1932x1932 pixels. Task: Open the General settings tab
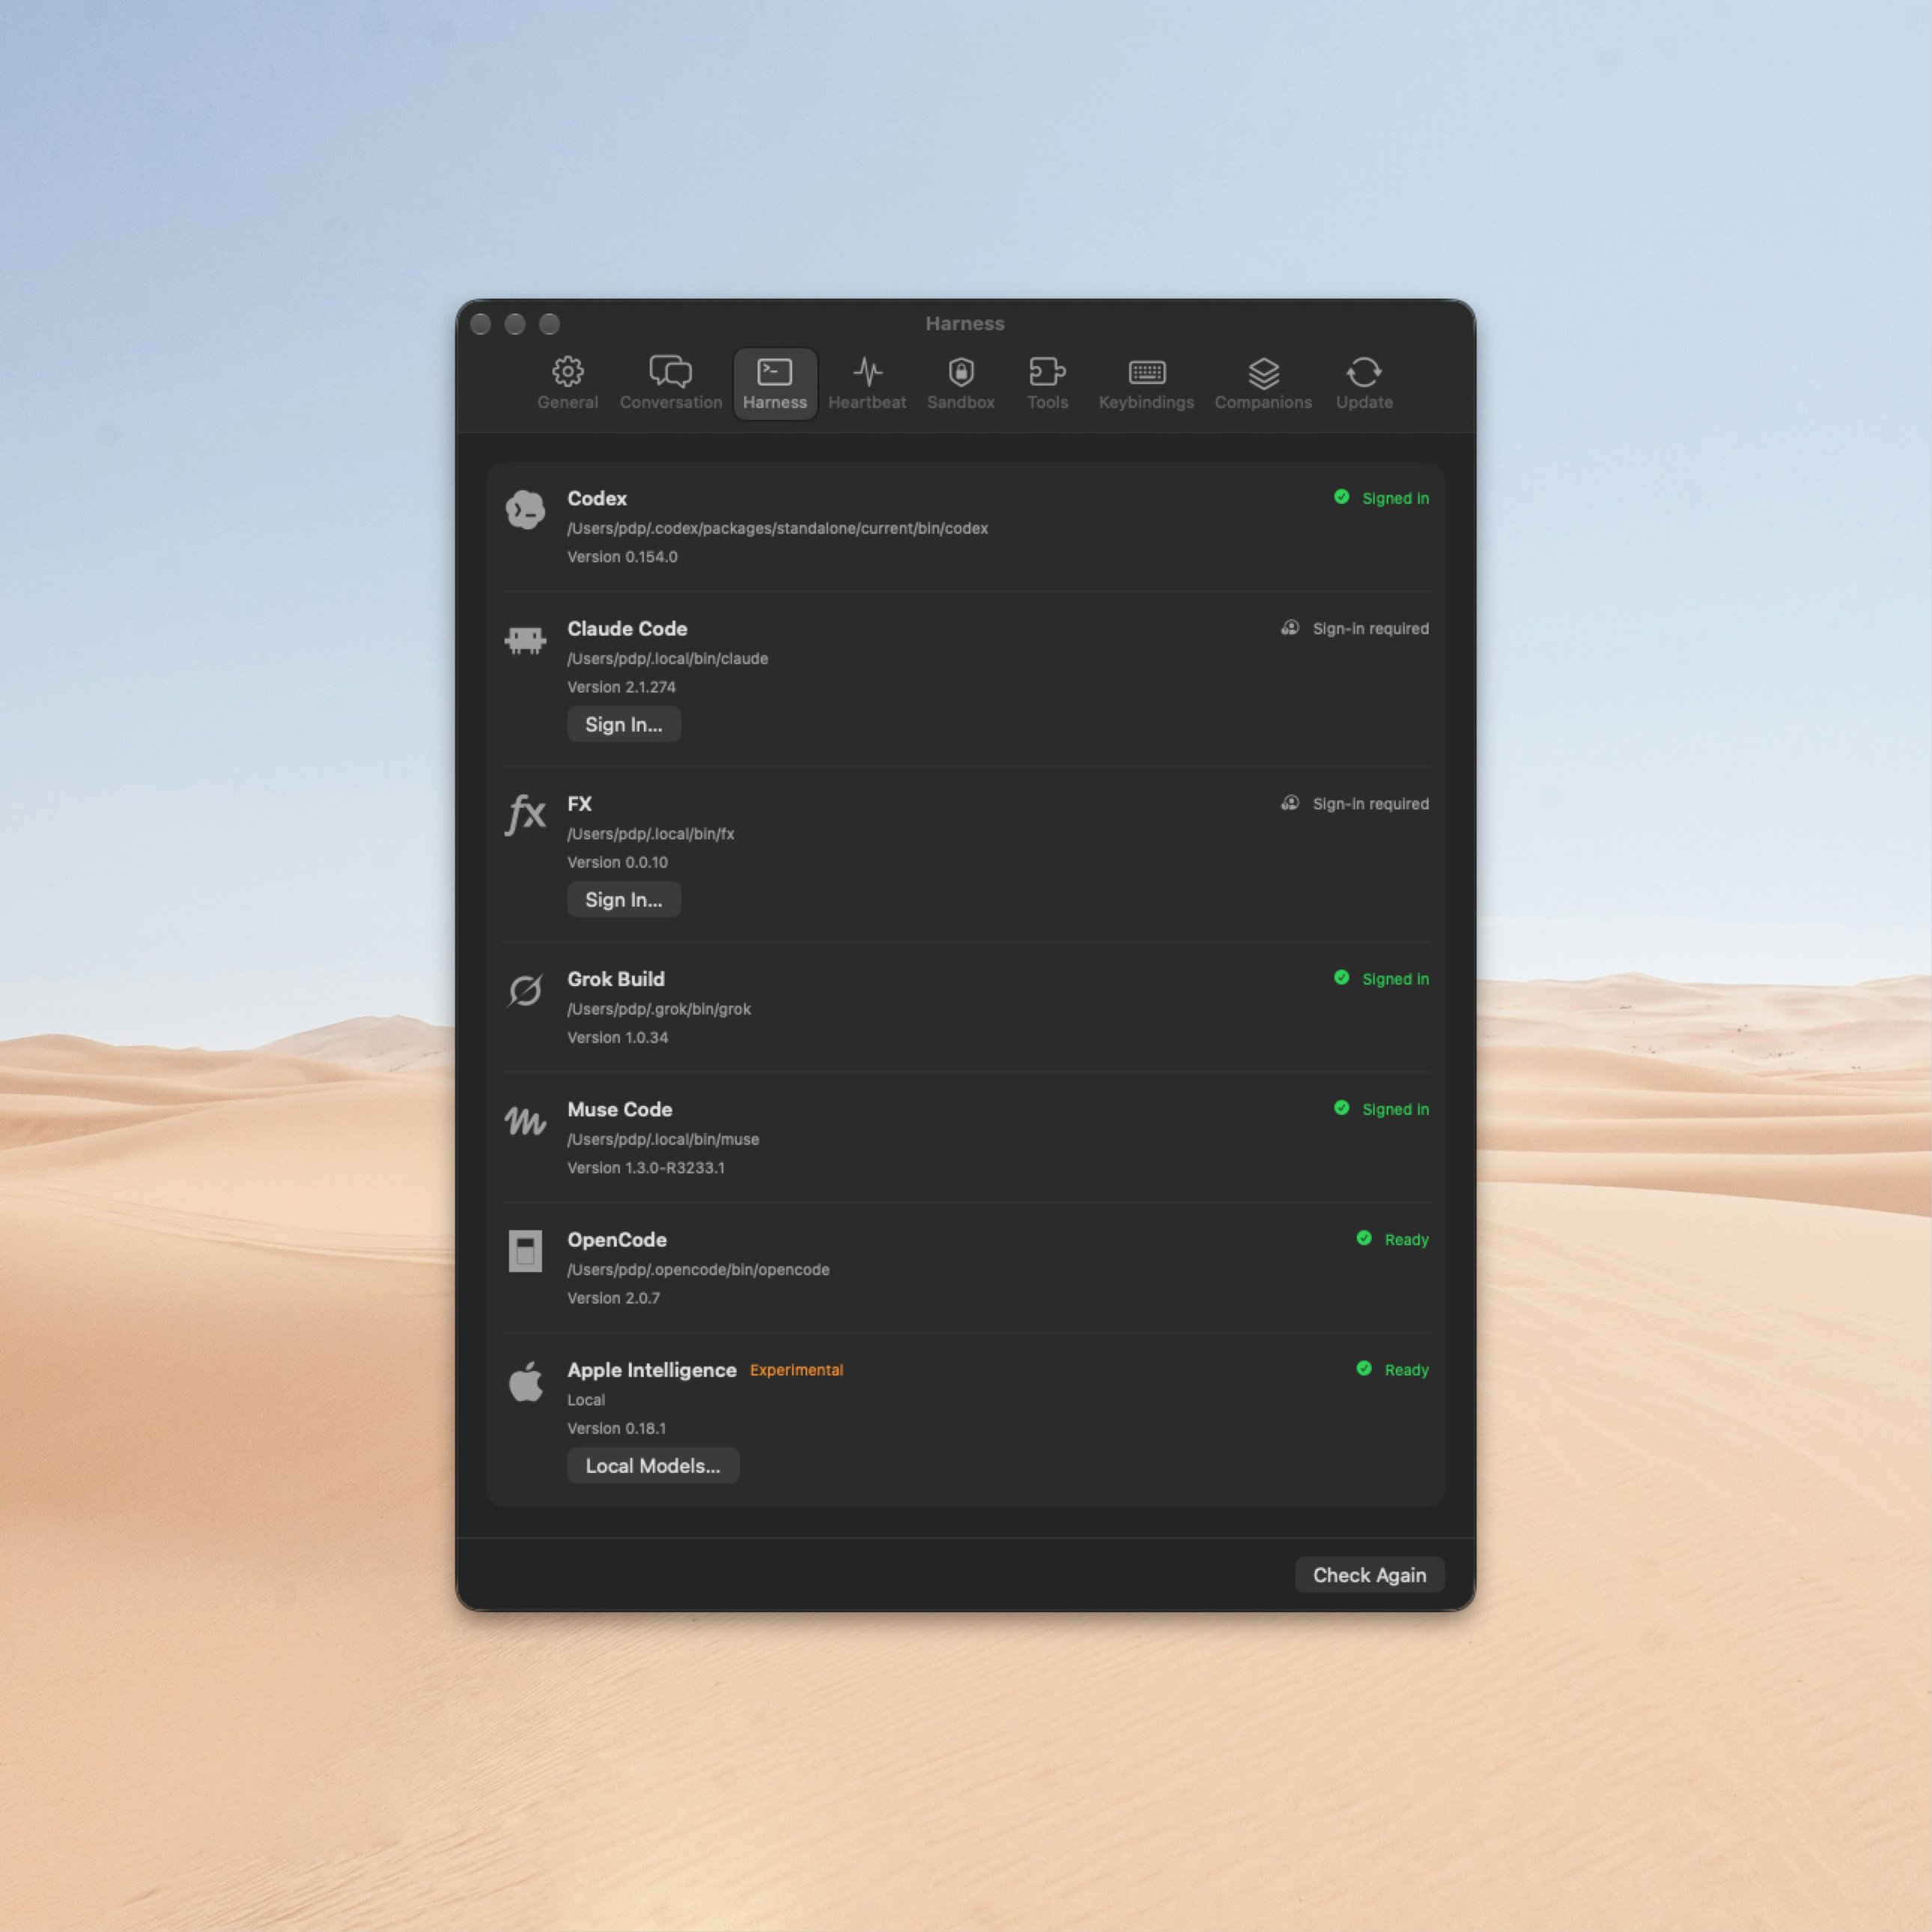[x=567, y=383]
